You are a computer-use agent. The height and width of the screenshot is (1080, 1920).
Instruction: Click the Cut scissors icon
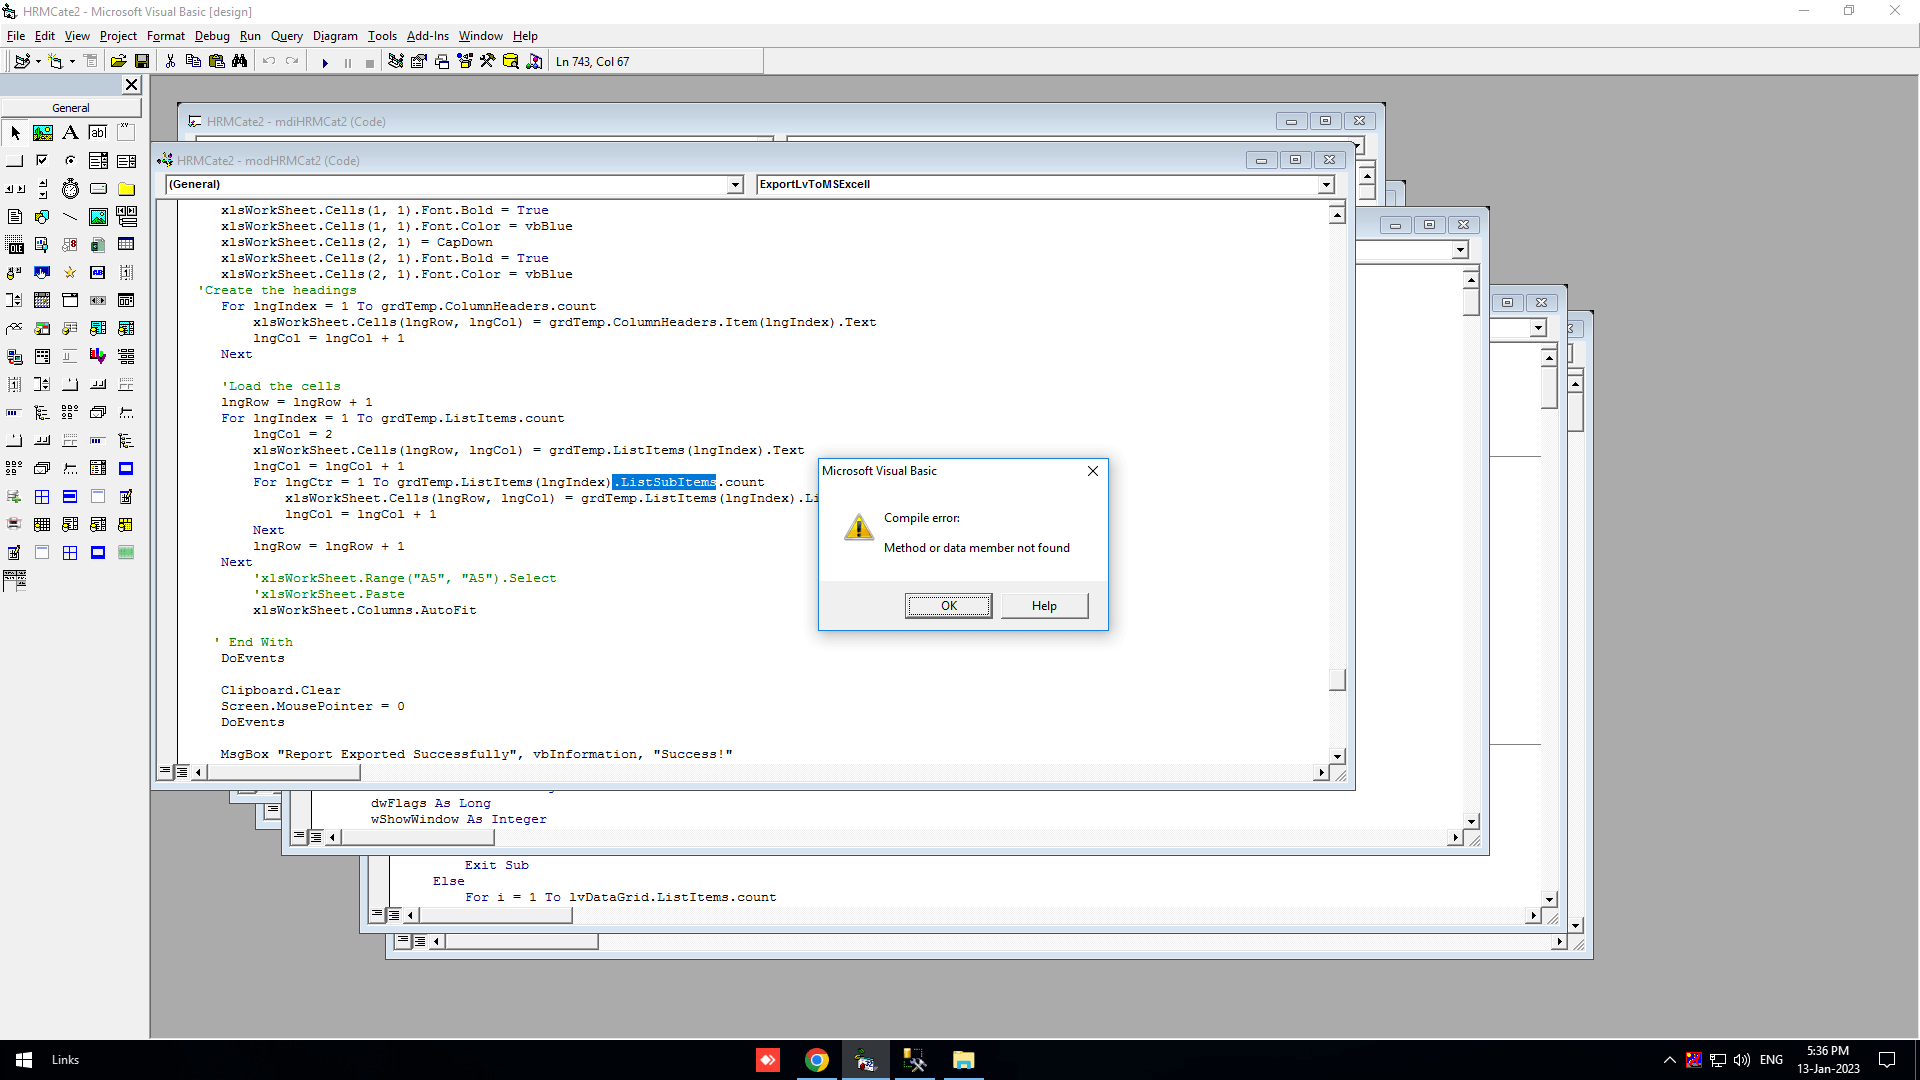tap(170, 62)
